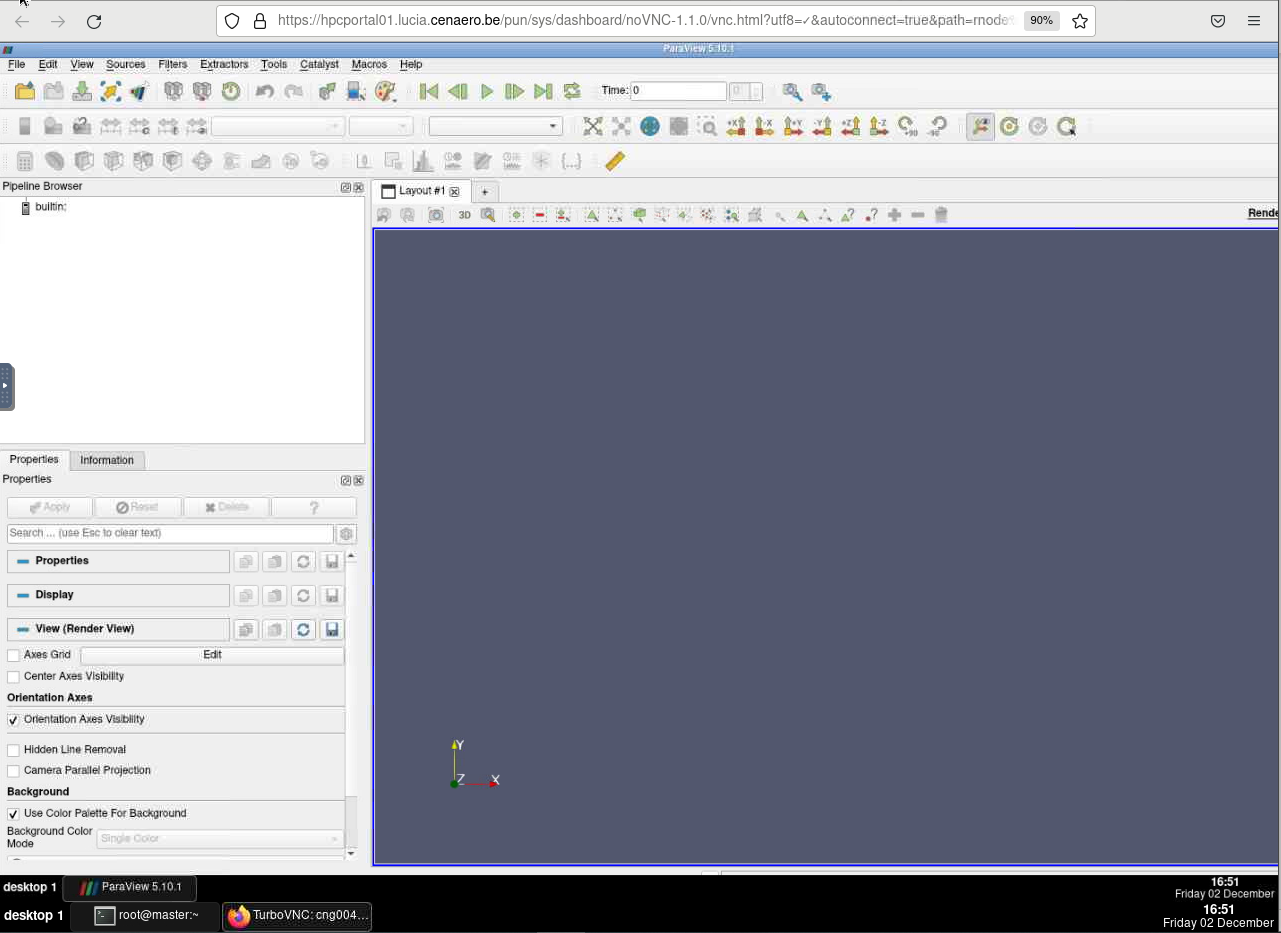
Task: Open the Load color palette icon
Action: (385, 91)
